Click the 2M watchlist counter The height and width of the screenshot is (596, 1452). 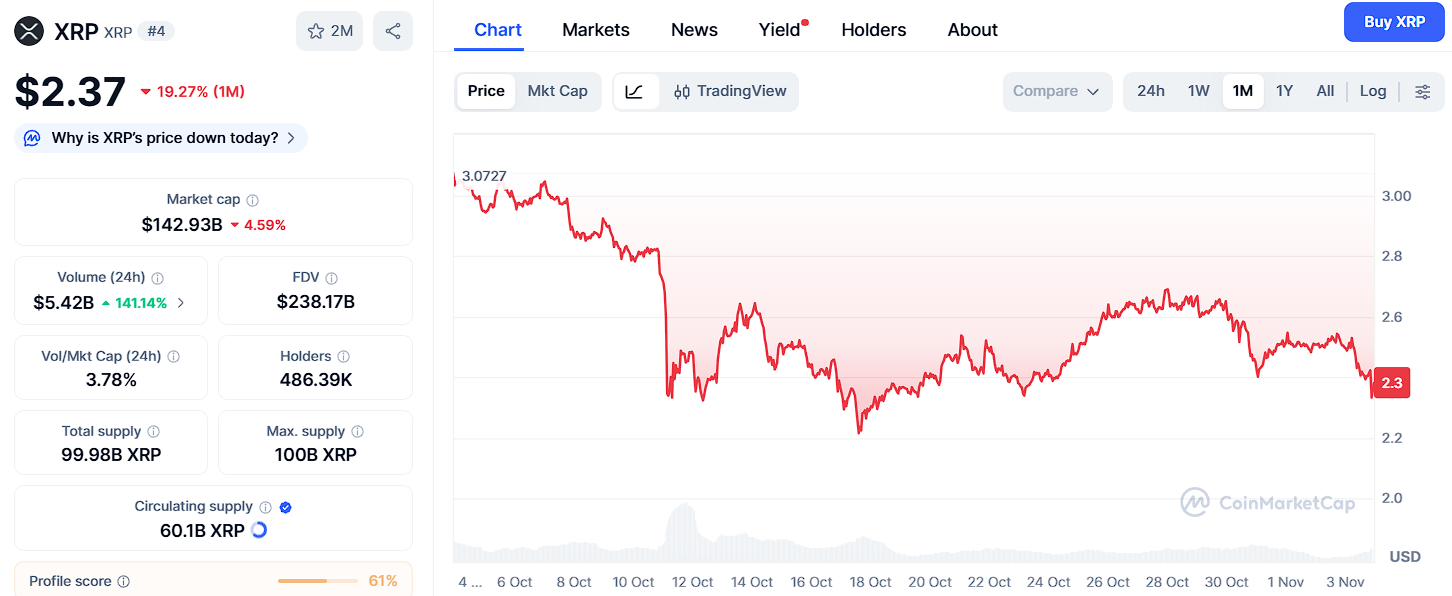pyautogui.click(x=340, y=30)
